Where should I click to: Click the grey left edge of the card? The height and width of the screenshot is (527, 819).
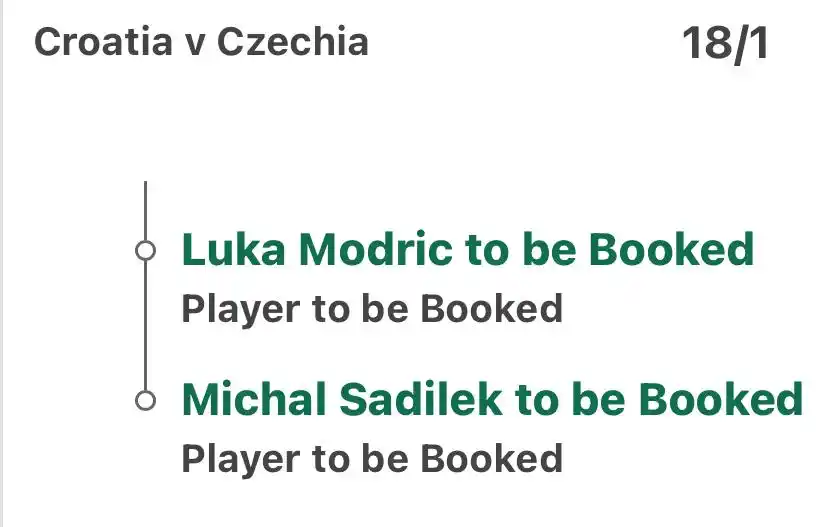pyautogui.click(x=2, y=263)
